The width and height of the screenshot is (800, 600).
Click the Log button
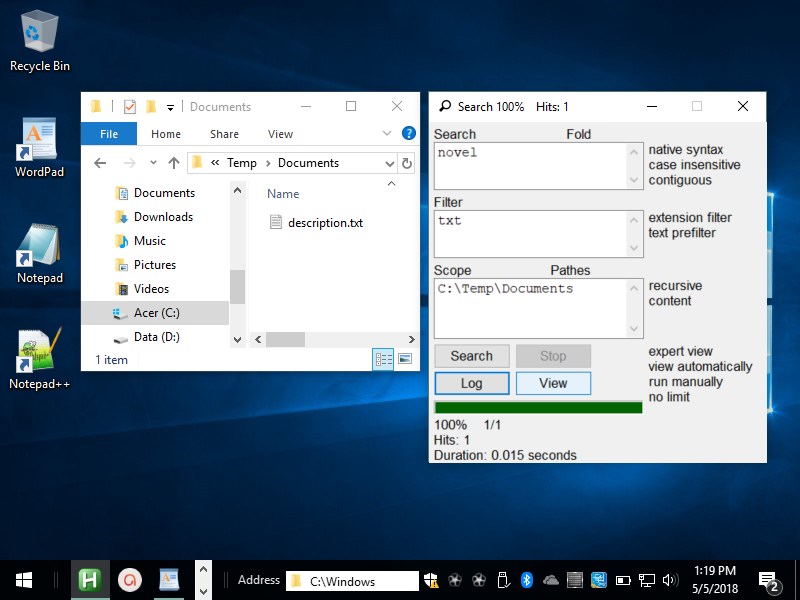pos(471,383)
